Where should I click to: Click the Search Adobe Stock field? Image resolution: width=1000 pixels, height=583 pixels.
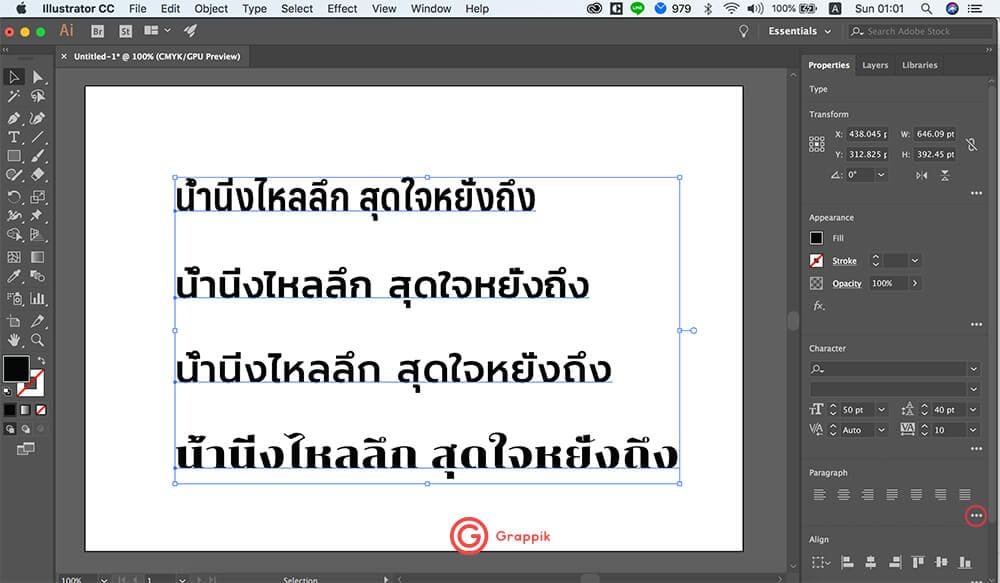tap(918, 31)
